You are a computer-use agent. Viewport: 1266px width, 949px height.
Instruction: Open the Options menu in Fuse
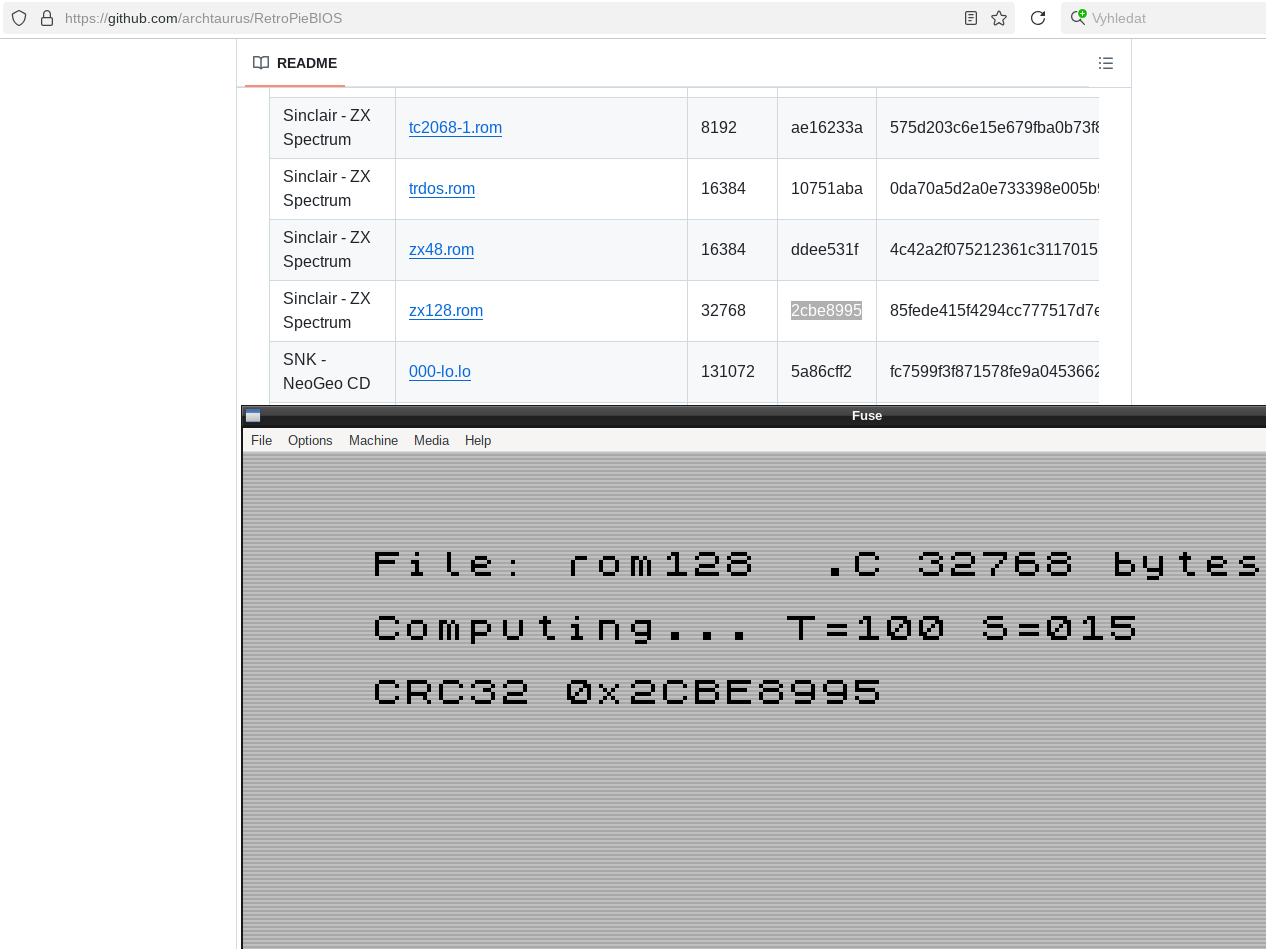310,440
